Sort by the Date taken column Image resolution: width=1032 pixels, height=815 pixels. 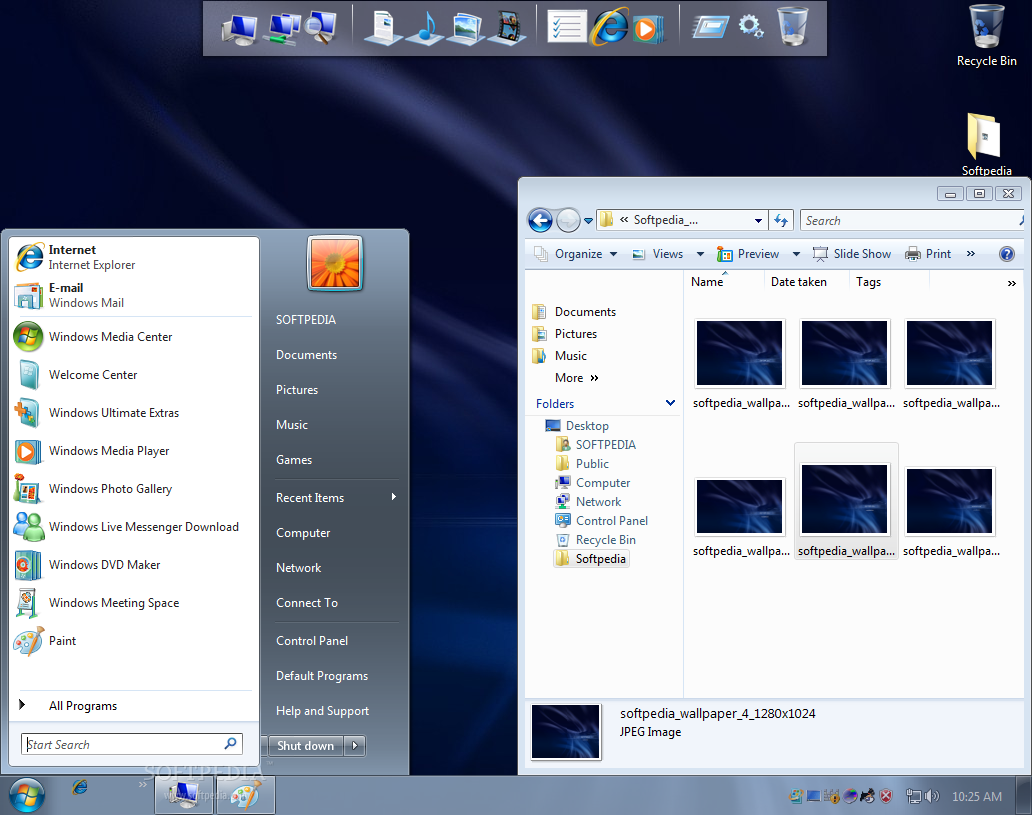click(x=798, y=282)
